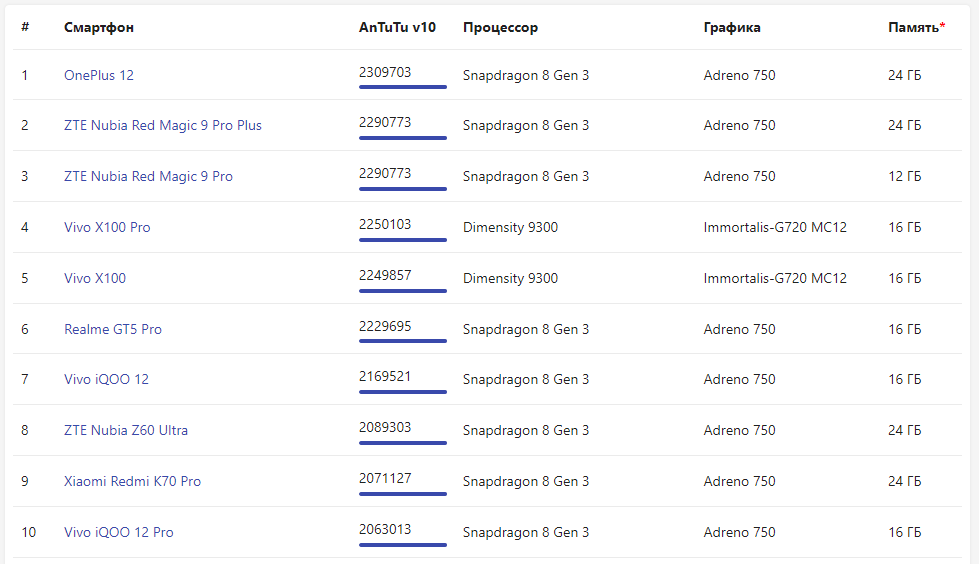Select the score value 2089303
Image resolution: width=979 pixels, height=564 pixels.
pos(385,427)
